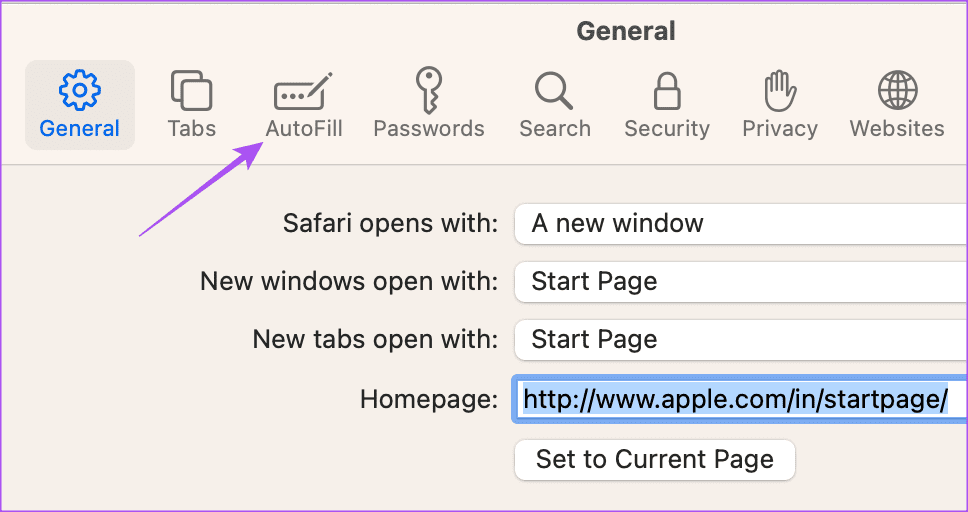
Task: Click the Privacy label text
Action: click(780, 129)
